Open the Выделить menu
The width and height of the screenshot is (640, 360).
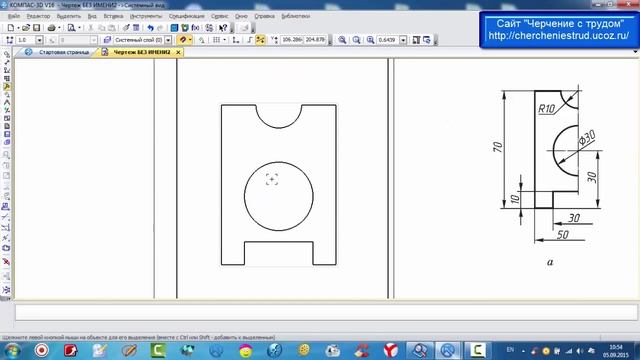point(69,16)
